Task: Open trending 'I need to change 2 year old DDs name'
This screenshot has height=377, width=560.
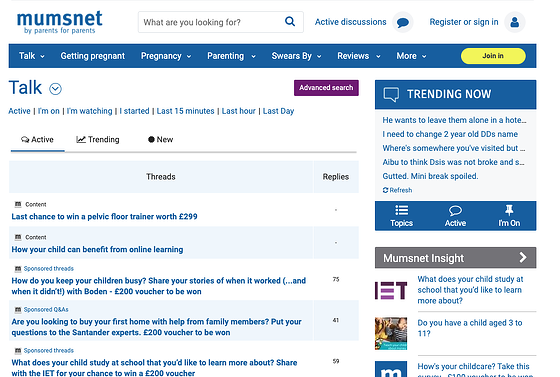Action: [450, 134]
